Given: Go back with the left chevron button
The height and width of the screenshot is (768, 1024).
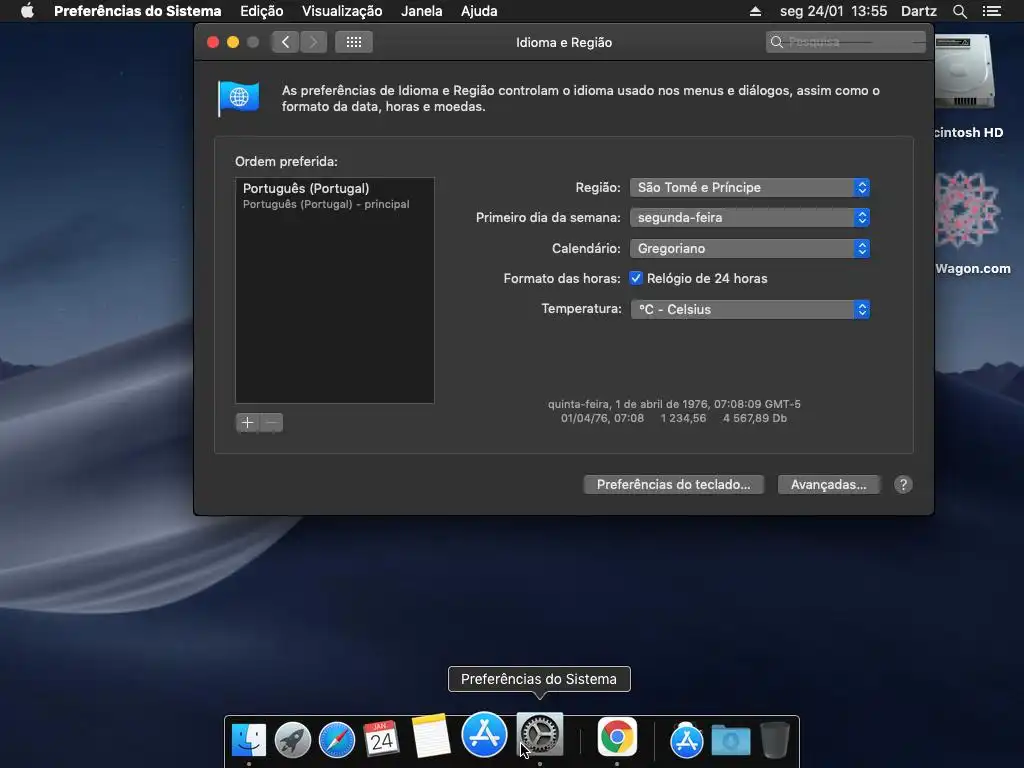Looking at the screenshot, I should 285,42.
